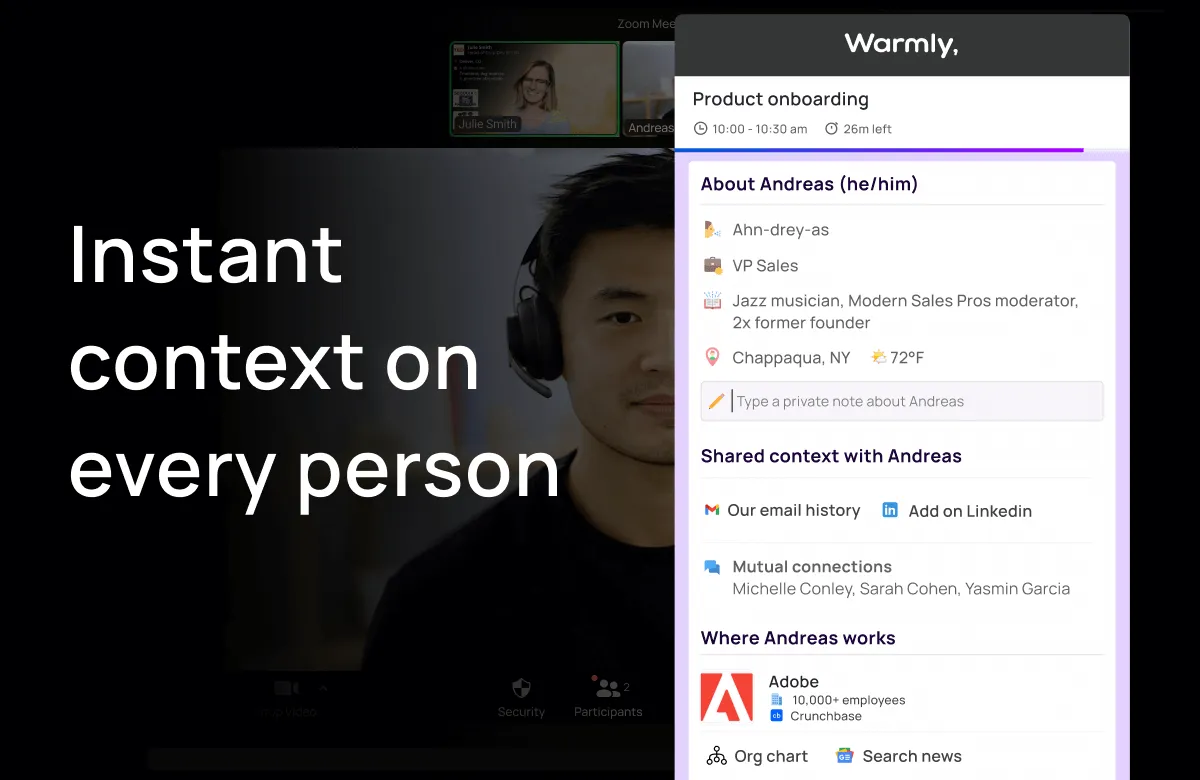Click in private note about Andreas field
This screenshot has height=780, width=1200.
[x=902, y=401]
